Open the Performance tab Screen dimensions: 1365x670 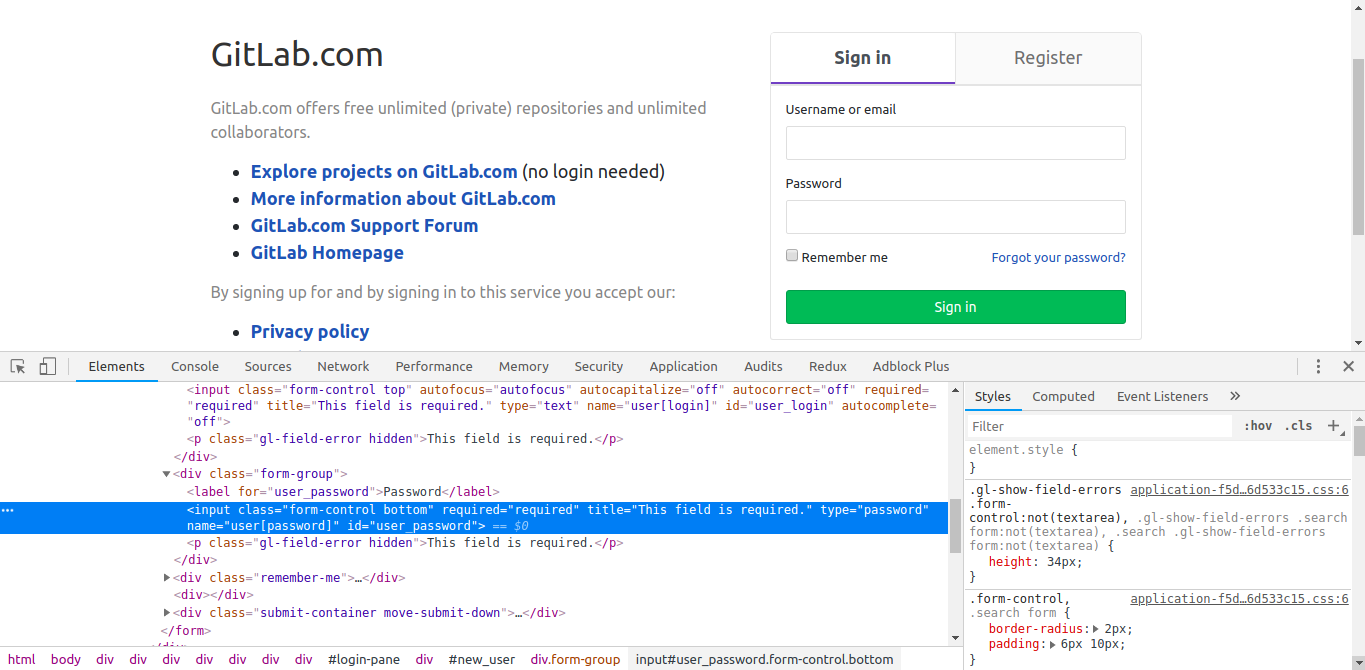[x=434, y=367]
